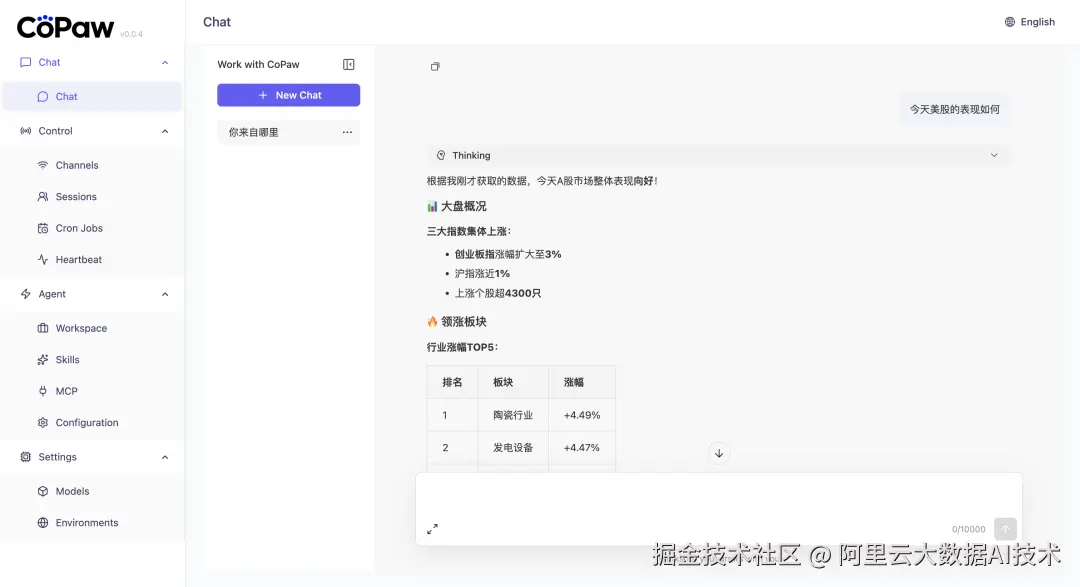Start a New Chat
This screenshot has height=587, width=1080.
pyautogui.click(x=288, y=94)
